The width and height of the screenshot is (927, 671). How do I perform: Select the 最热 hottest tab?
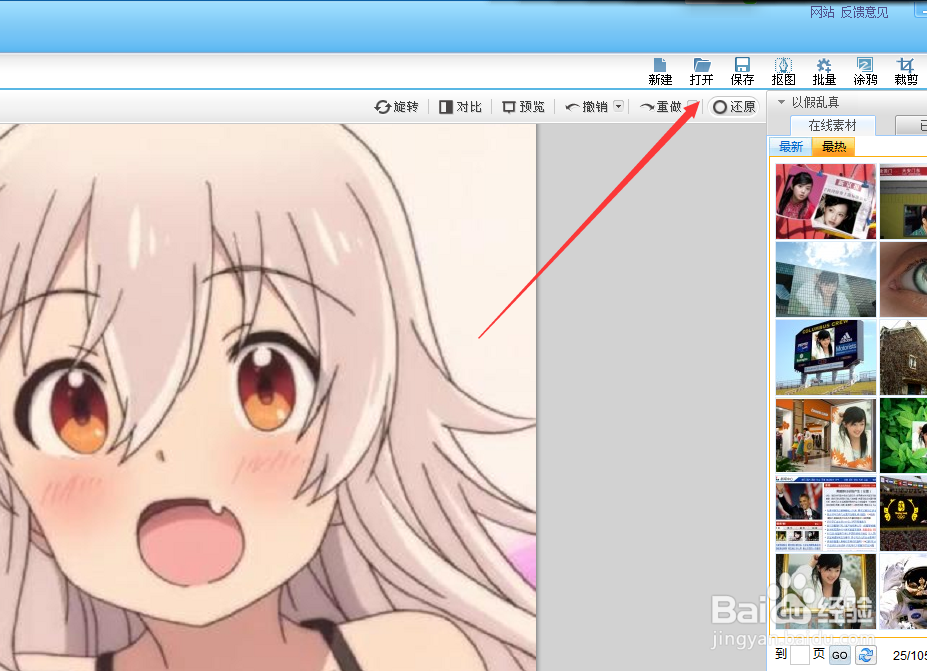pos(834,147)
